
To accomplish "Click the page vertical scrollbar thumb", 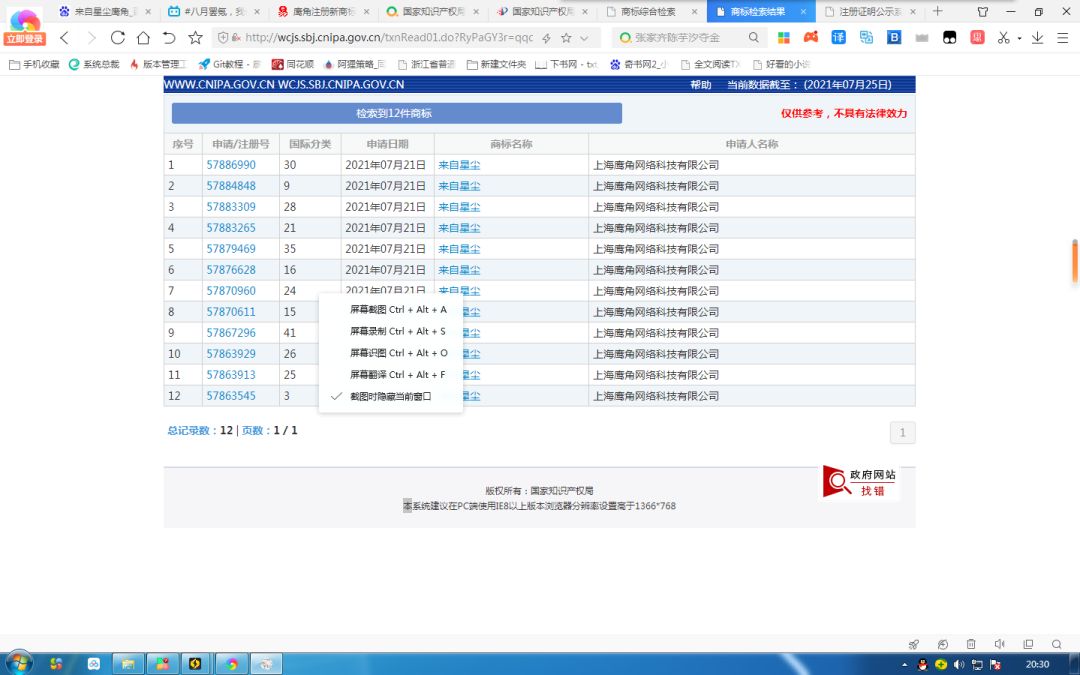I will 1074,261.
